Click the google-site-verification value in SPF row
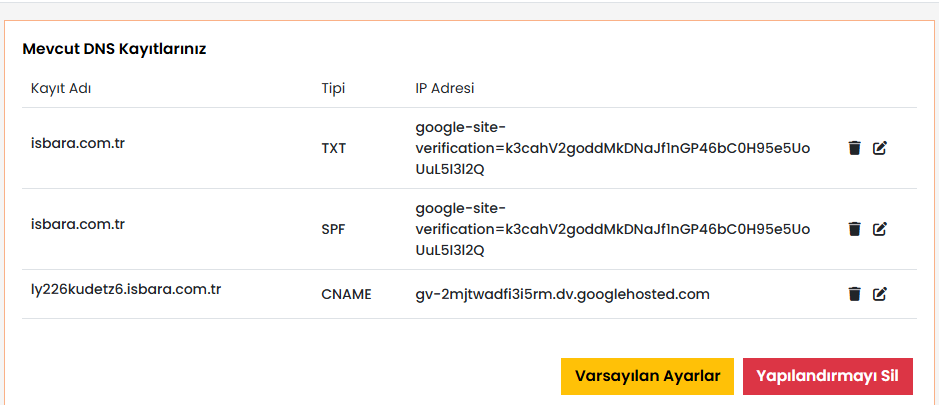Image resolution: width=939 pixels, height=405 pixels. point(613,228)
